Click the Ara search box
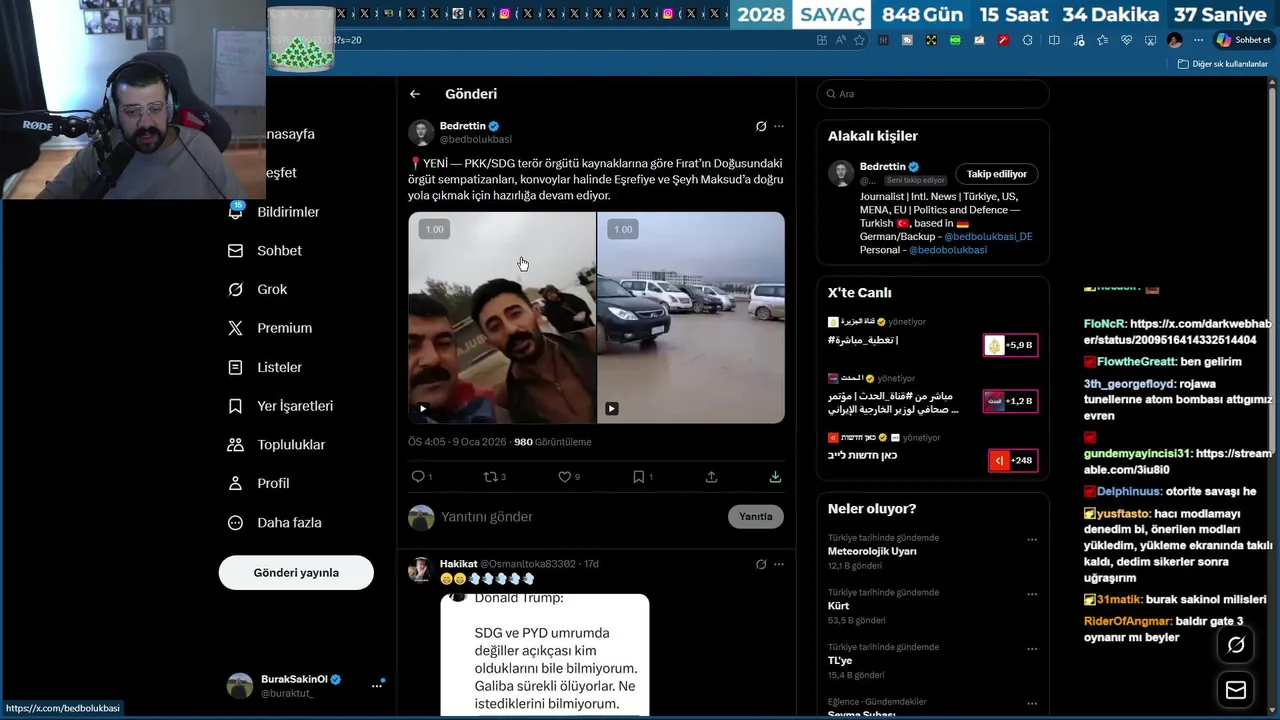 tap(933, 94)
